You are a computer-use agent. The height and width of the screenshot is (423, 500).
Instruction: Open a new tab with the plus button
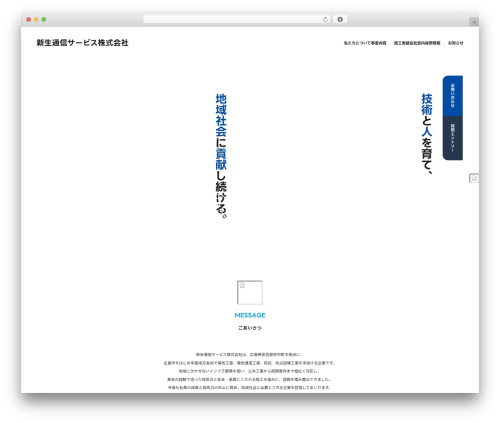pyautogui.click(x=474, y=22)
